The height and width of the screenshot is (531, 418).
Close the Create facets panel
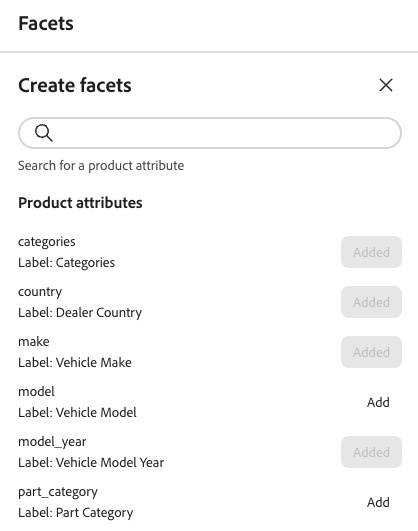click(386, 85)
